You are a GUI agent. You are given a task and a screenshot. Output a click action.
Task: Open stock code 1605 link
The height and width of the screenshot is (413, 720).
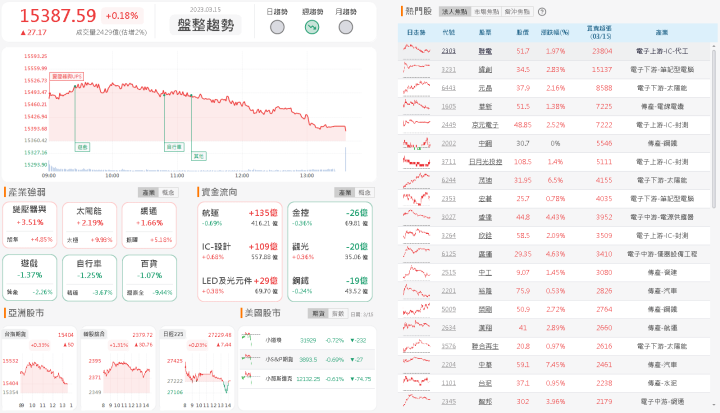pyautogui.click(x=449, y=106)
